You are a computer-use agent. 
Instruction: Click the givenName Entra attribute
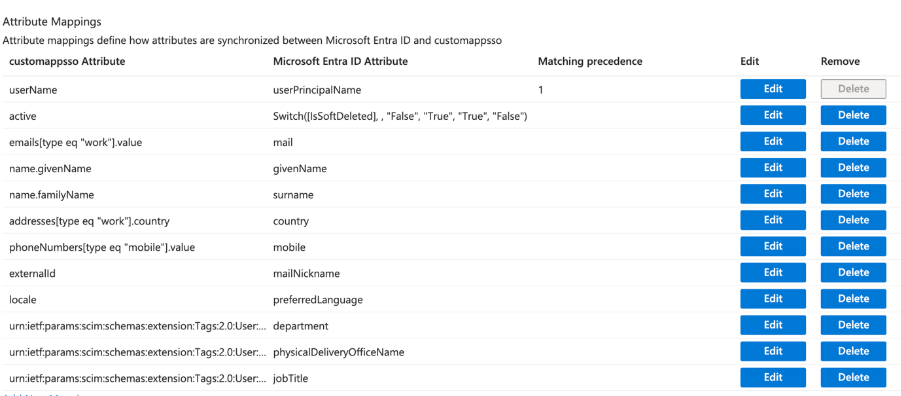300,168
